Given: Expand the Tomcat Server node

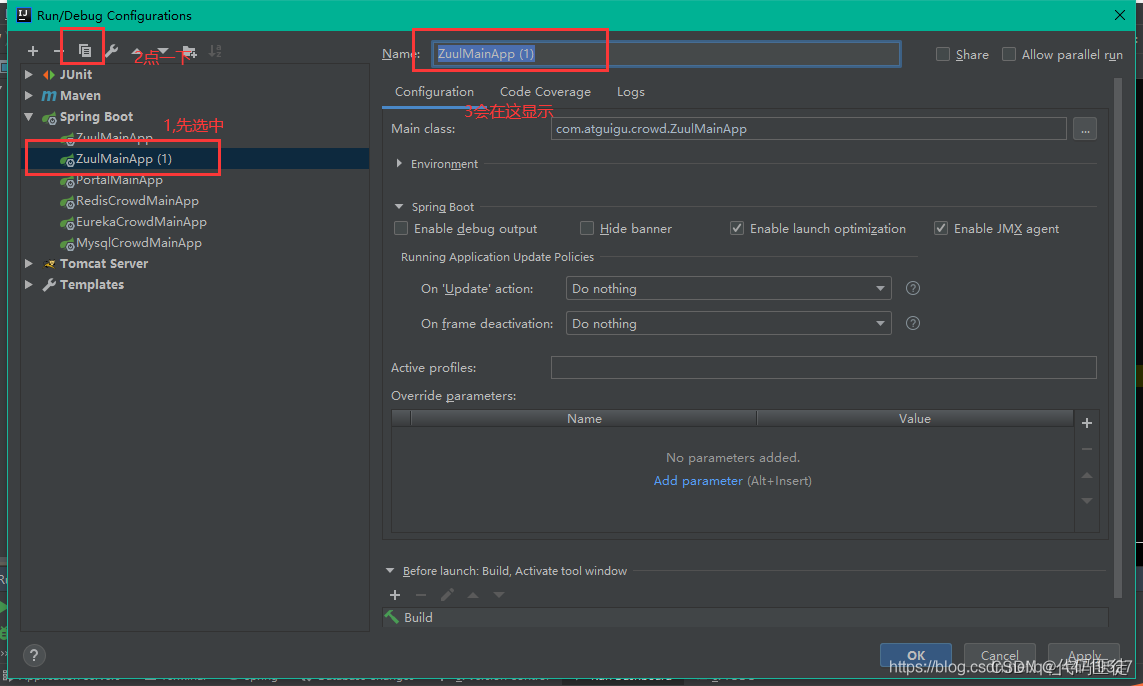Looking at the screenshot, I should coord(28,263).
